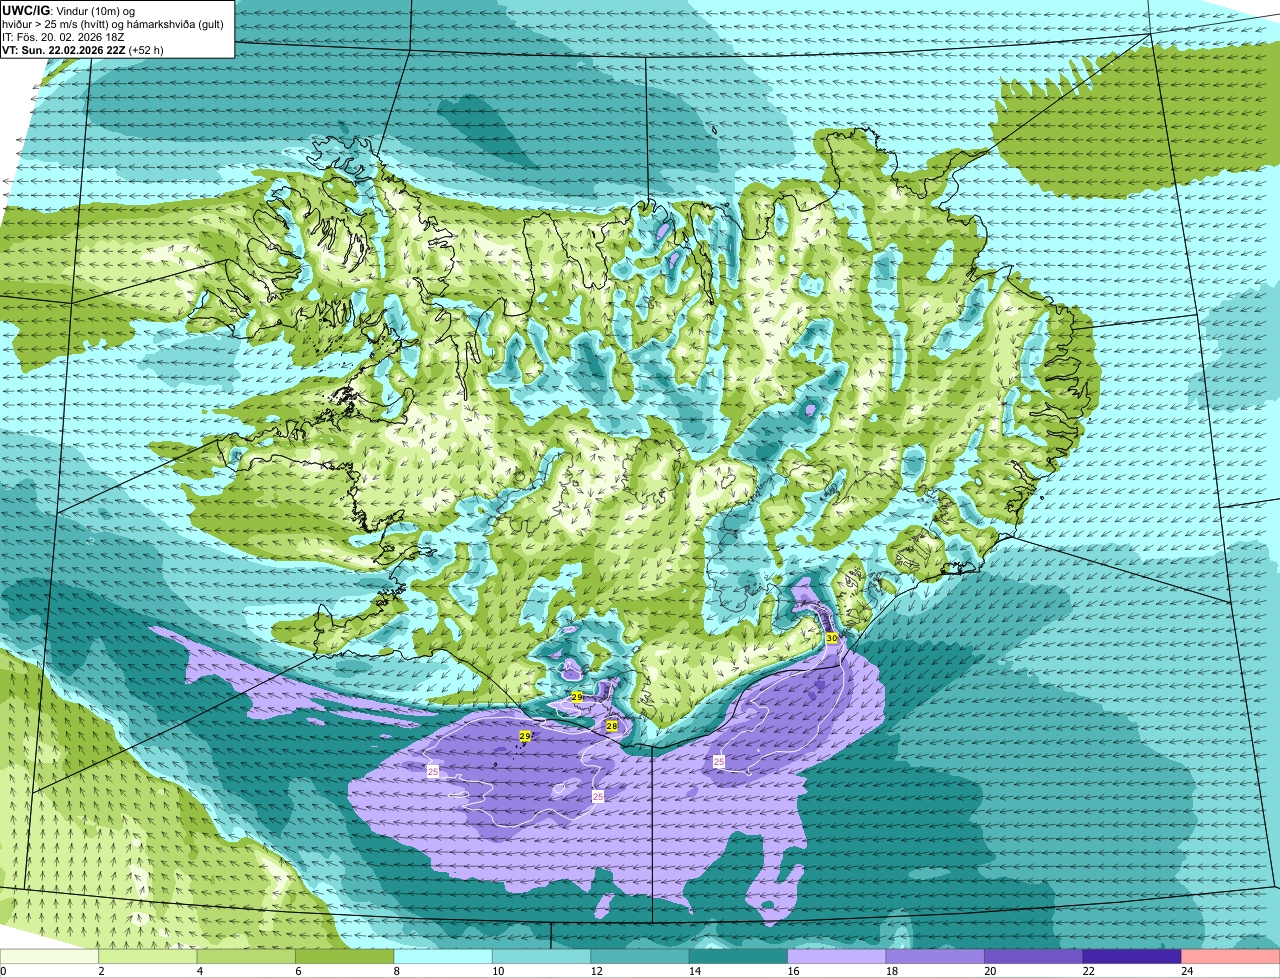Click the scale tick label 24
This screenshot has width=1280, height=978.
(x=1187, y=971)
